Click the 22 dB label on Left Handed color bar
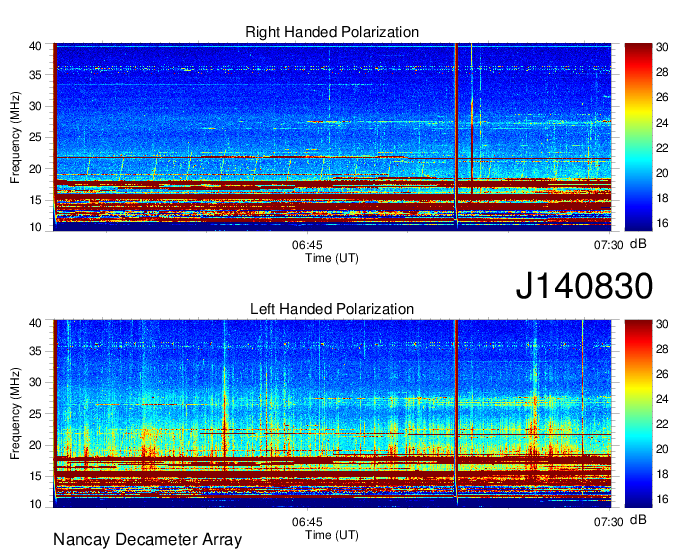The width and height of the screenshot is (680, 552). 662,424
